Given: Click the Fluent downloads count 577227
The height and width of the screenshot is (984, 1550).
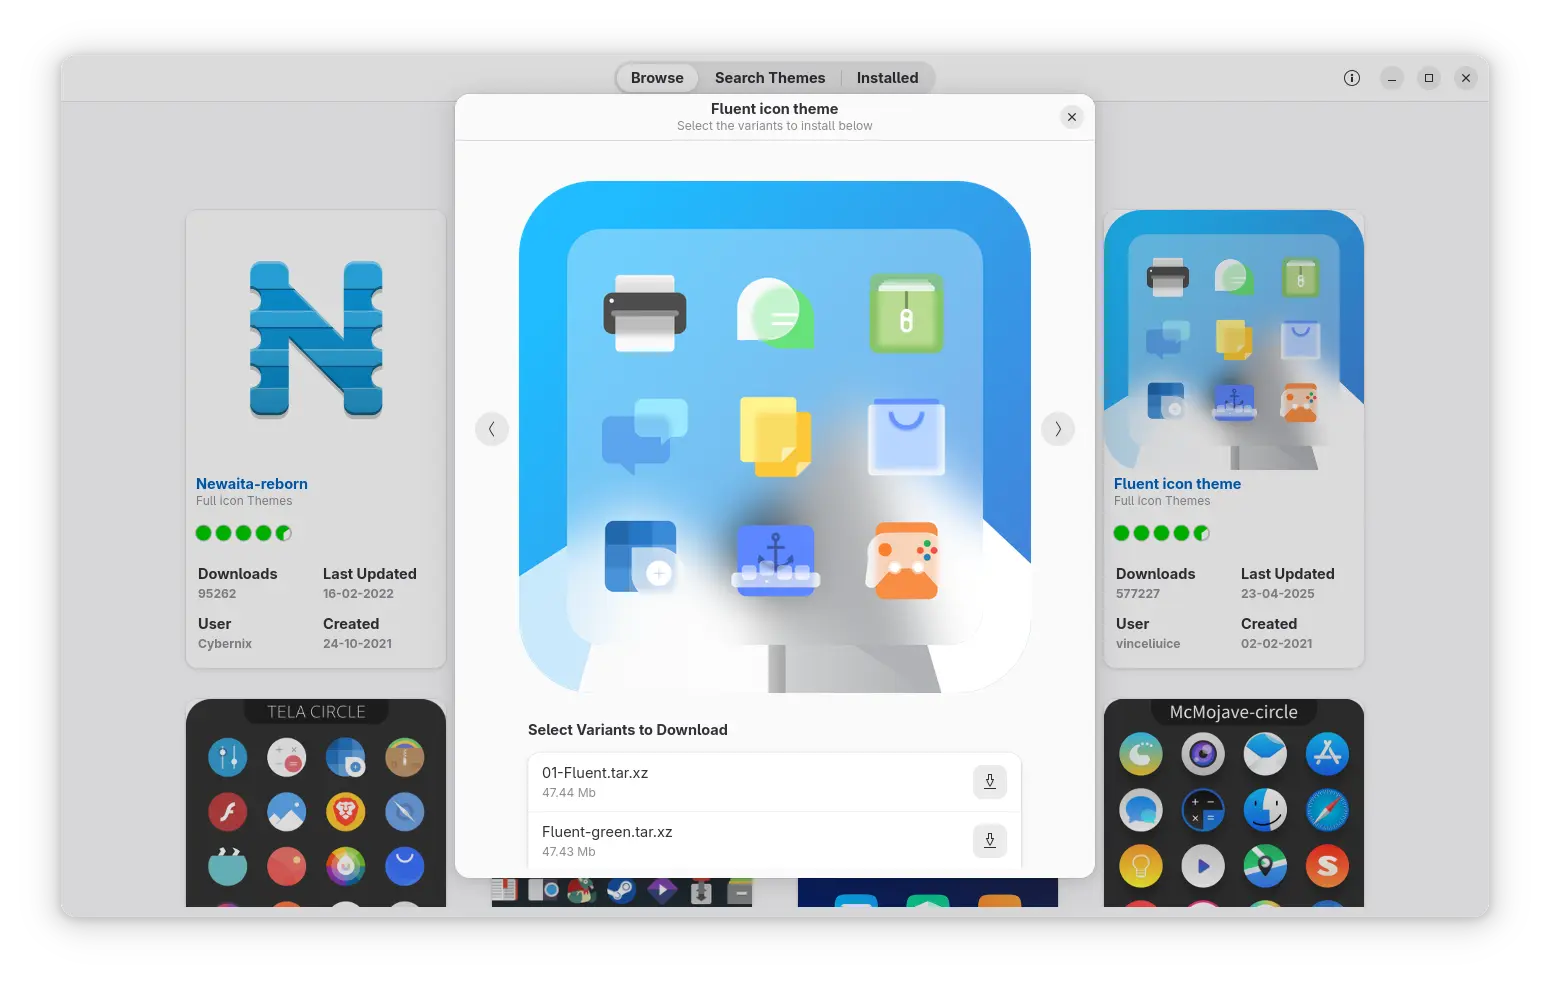Looking at the screenshot, I should pos(1138,594).
